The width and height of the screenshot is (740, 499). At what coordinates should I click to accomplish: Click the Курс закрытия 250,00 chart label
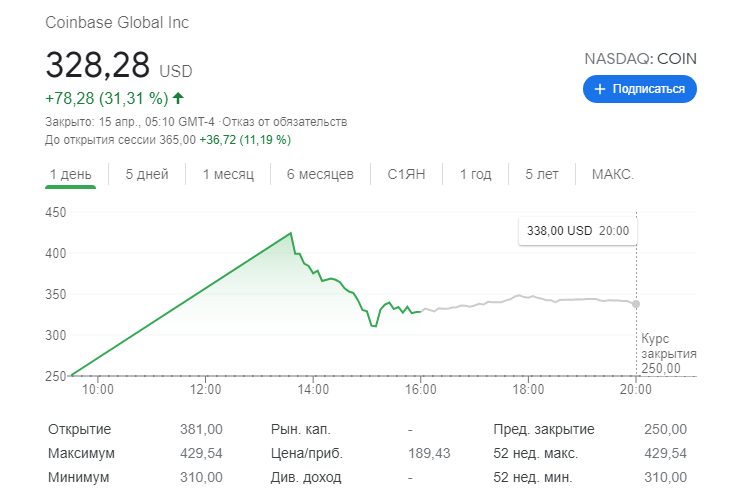coord(668,353)
